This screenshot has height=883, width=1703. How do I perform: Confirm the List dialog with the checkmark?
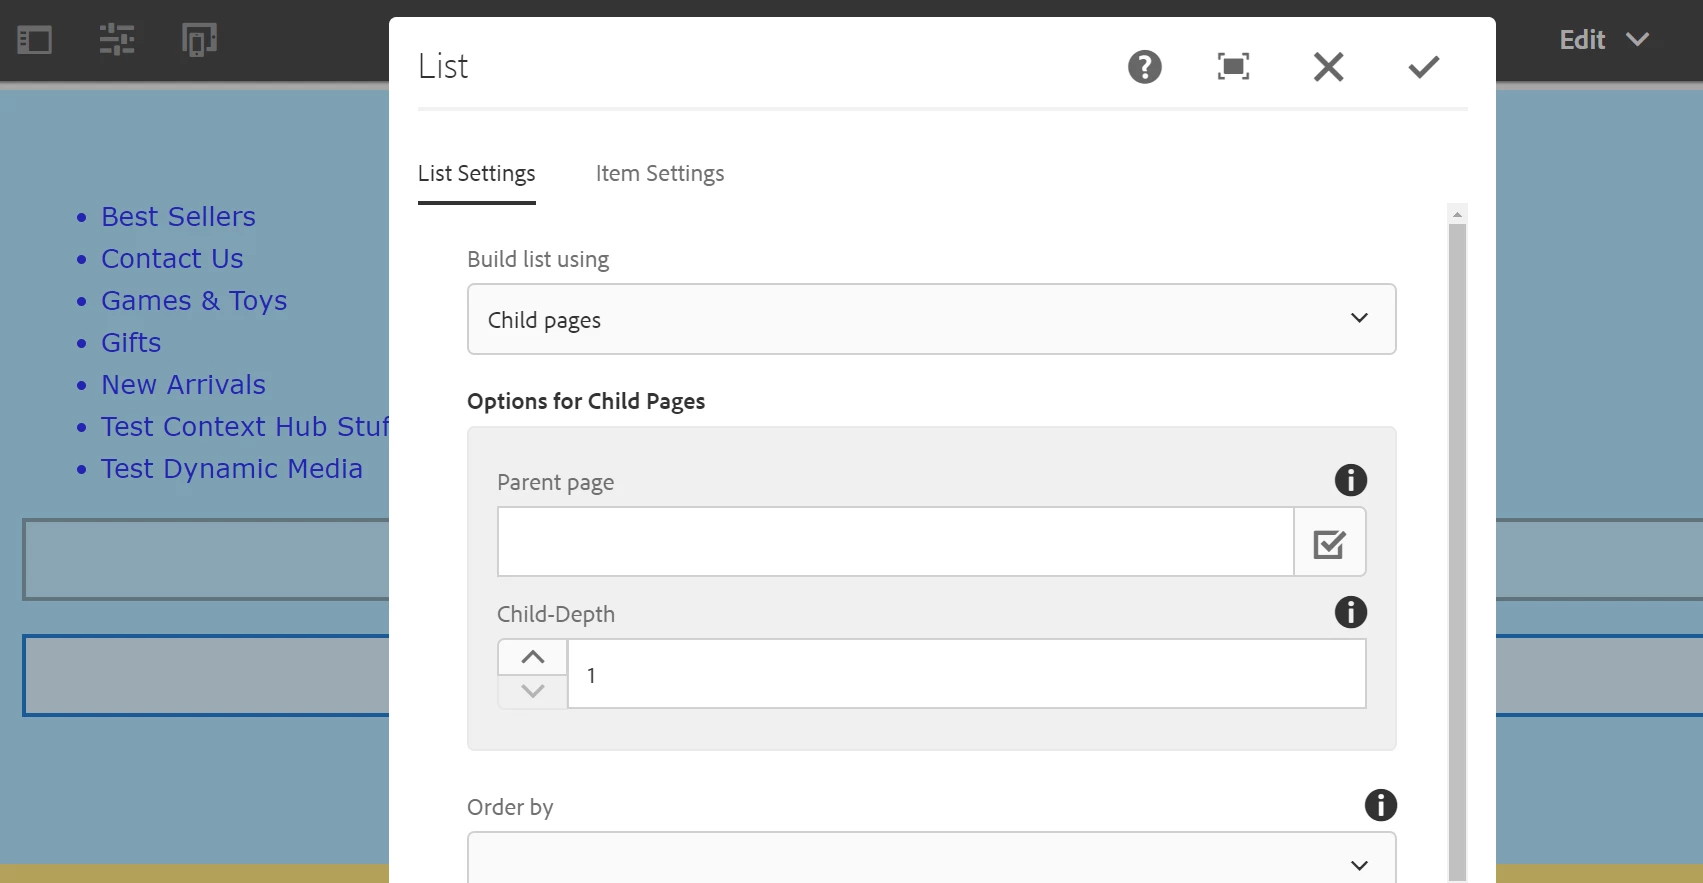click(1423, 67)
